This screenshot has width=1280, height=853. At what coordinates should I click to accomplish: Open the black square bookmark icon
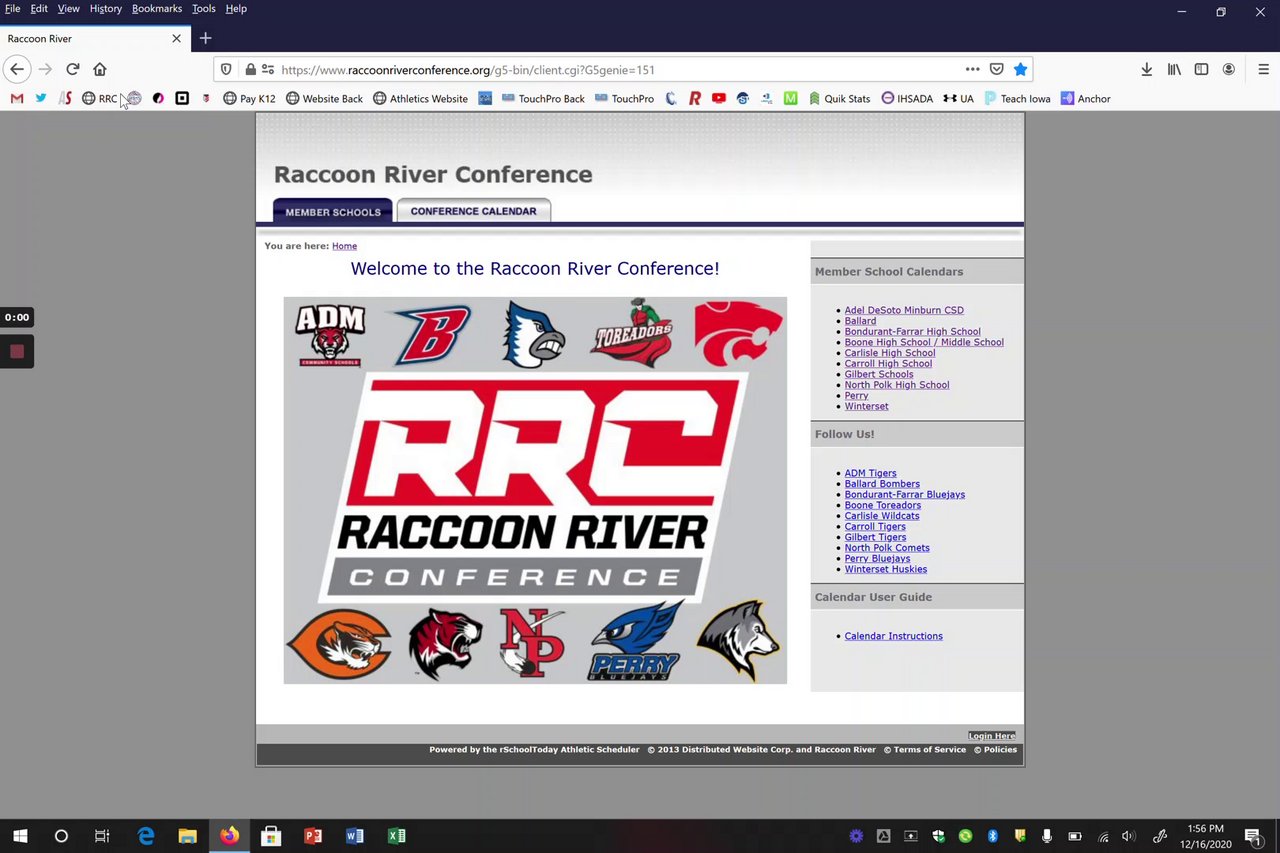[182, 98]
